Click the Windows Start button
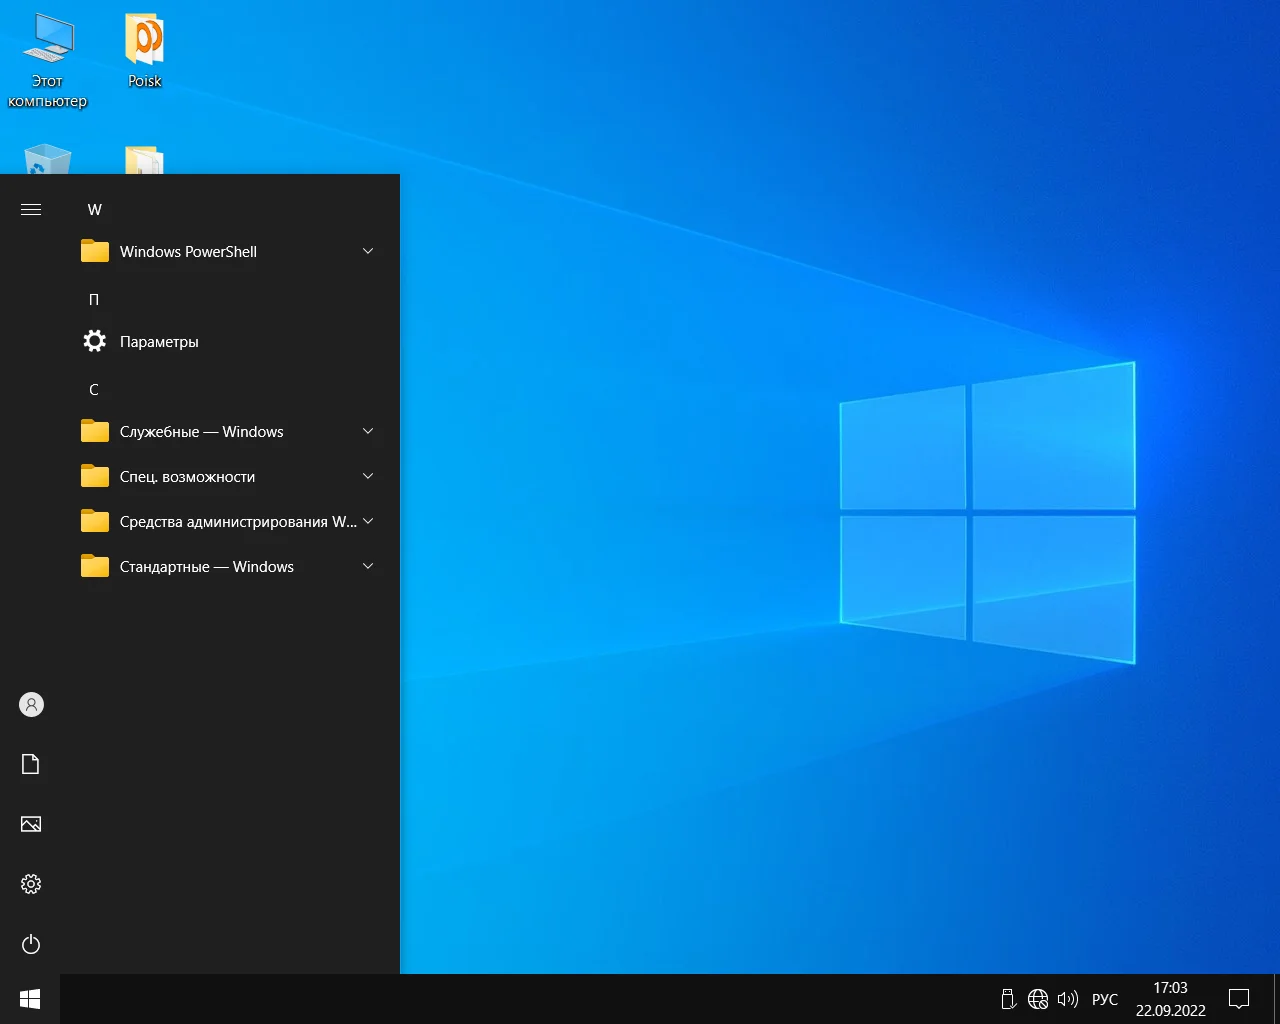The height and width of the screenshot is (1024, 1280). pos(30,999)
